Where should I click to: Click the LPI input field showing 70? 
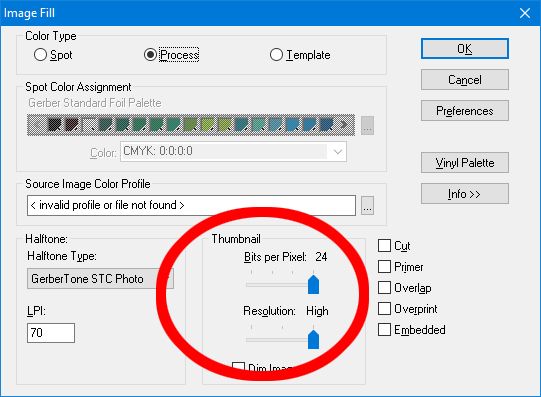pyautogui.click(x=51, y=333)
